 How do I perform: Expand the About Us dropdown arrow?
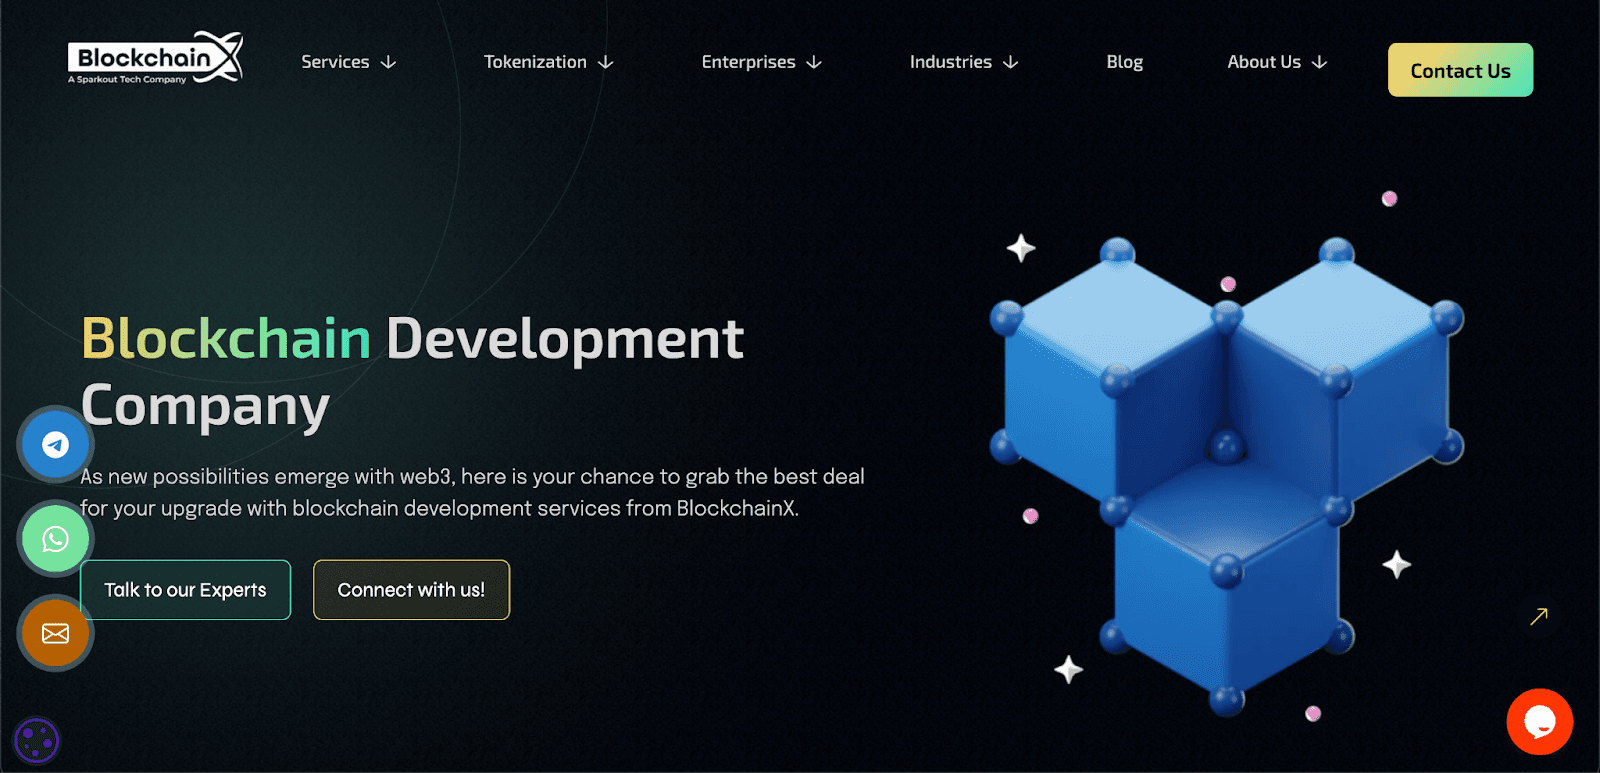point(1319,62)
